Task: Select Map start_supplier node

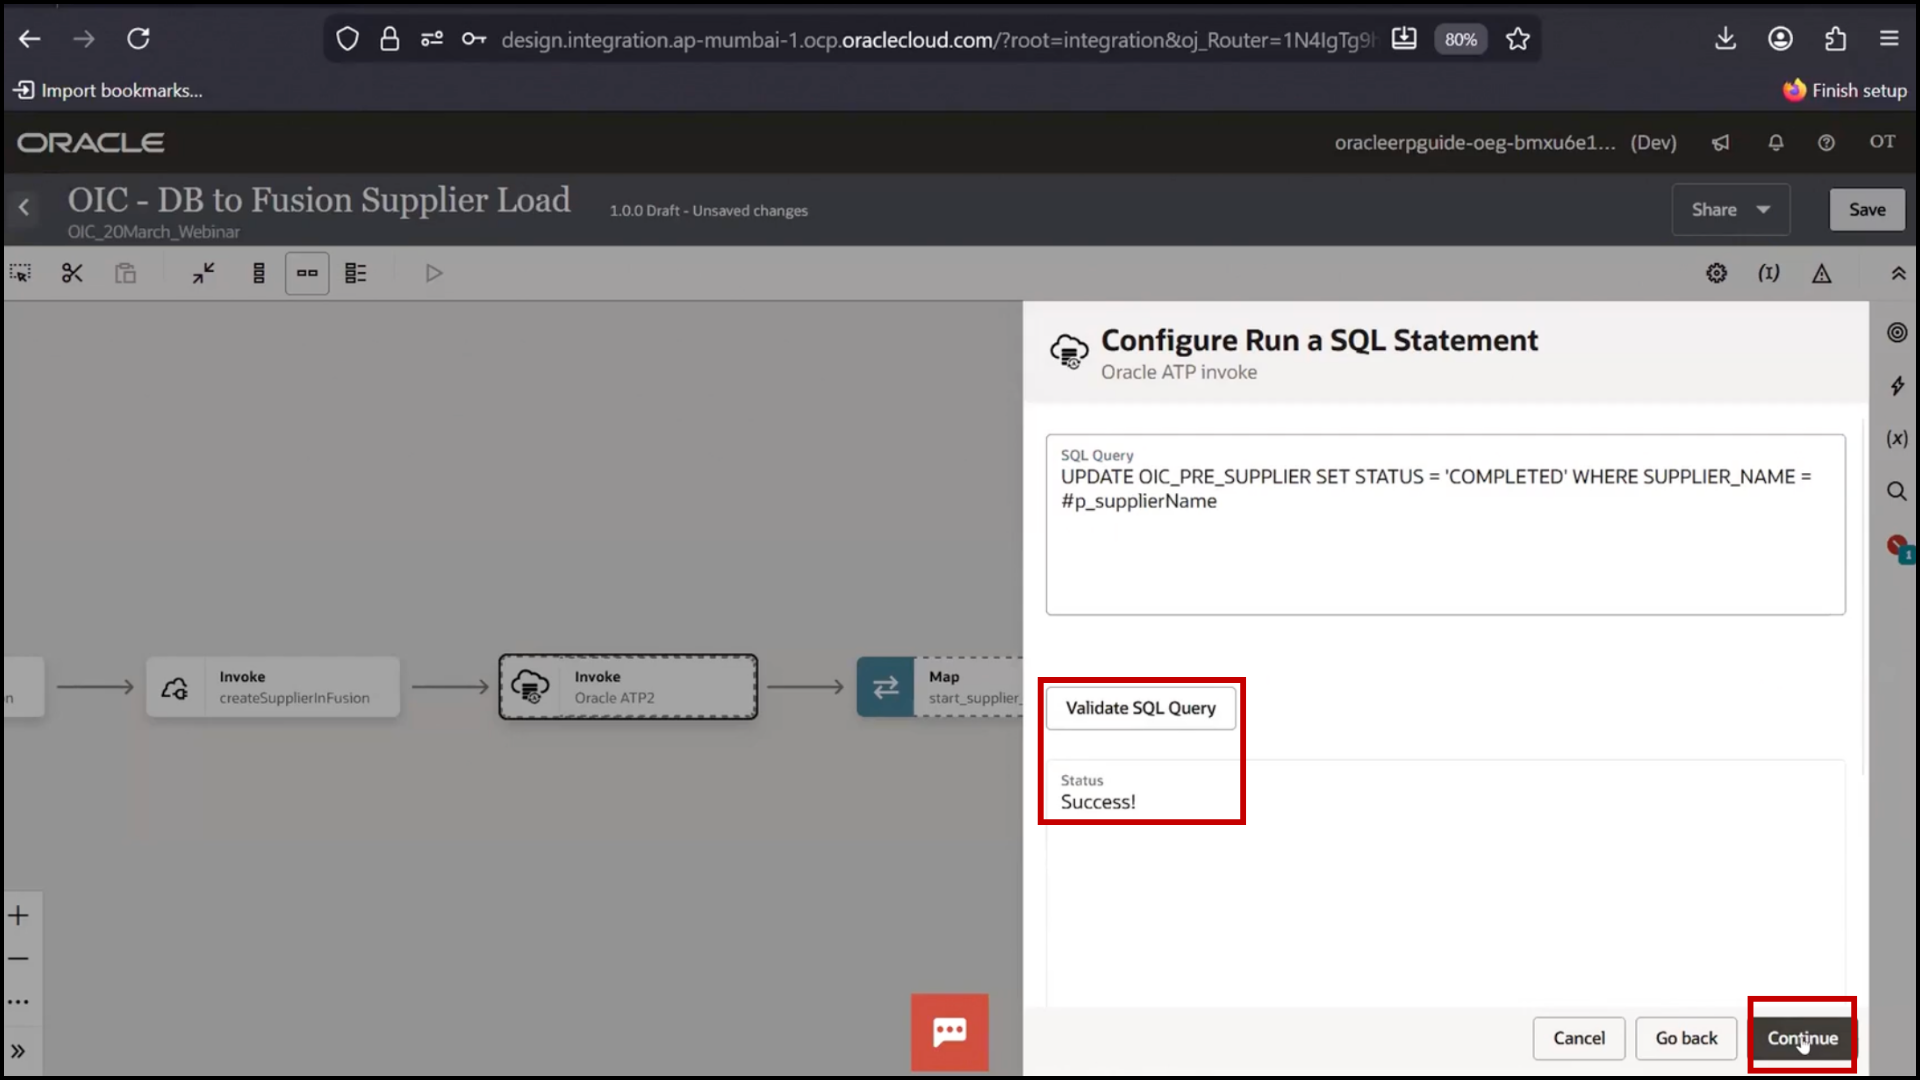Action: coord(940,687)
